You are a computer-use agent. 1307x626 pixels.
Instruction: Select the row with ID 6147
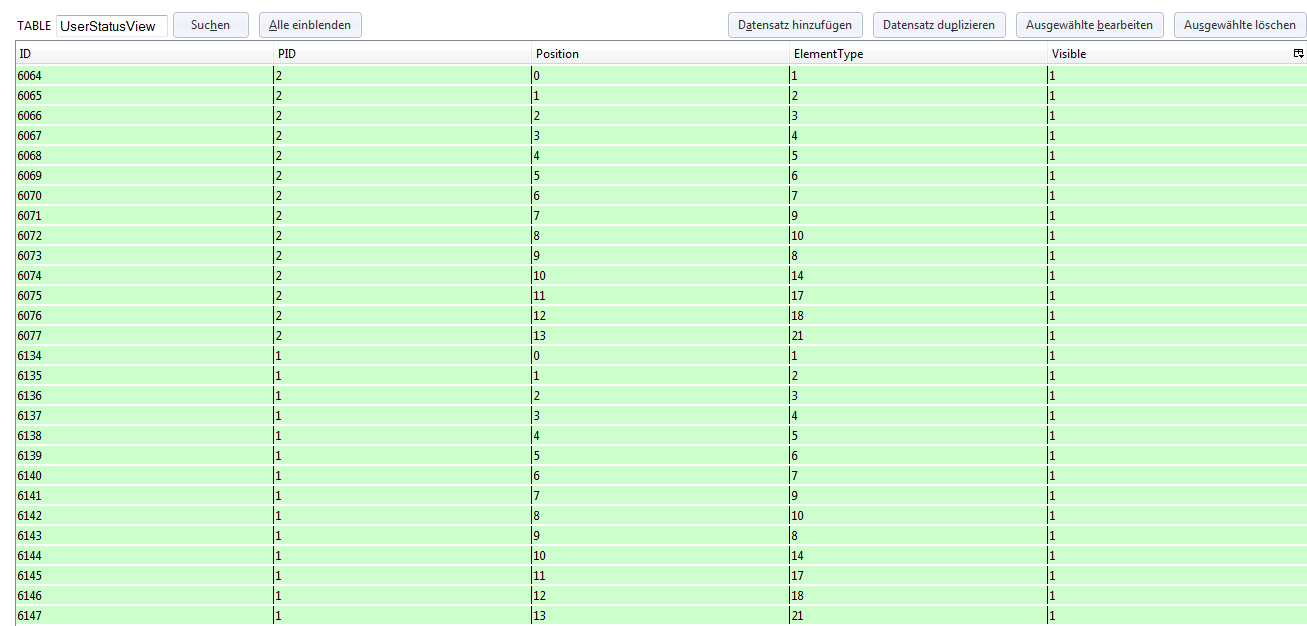(661, 616)
